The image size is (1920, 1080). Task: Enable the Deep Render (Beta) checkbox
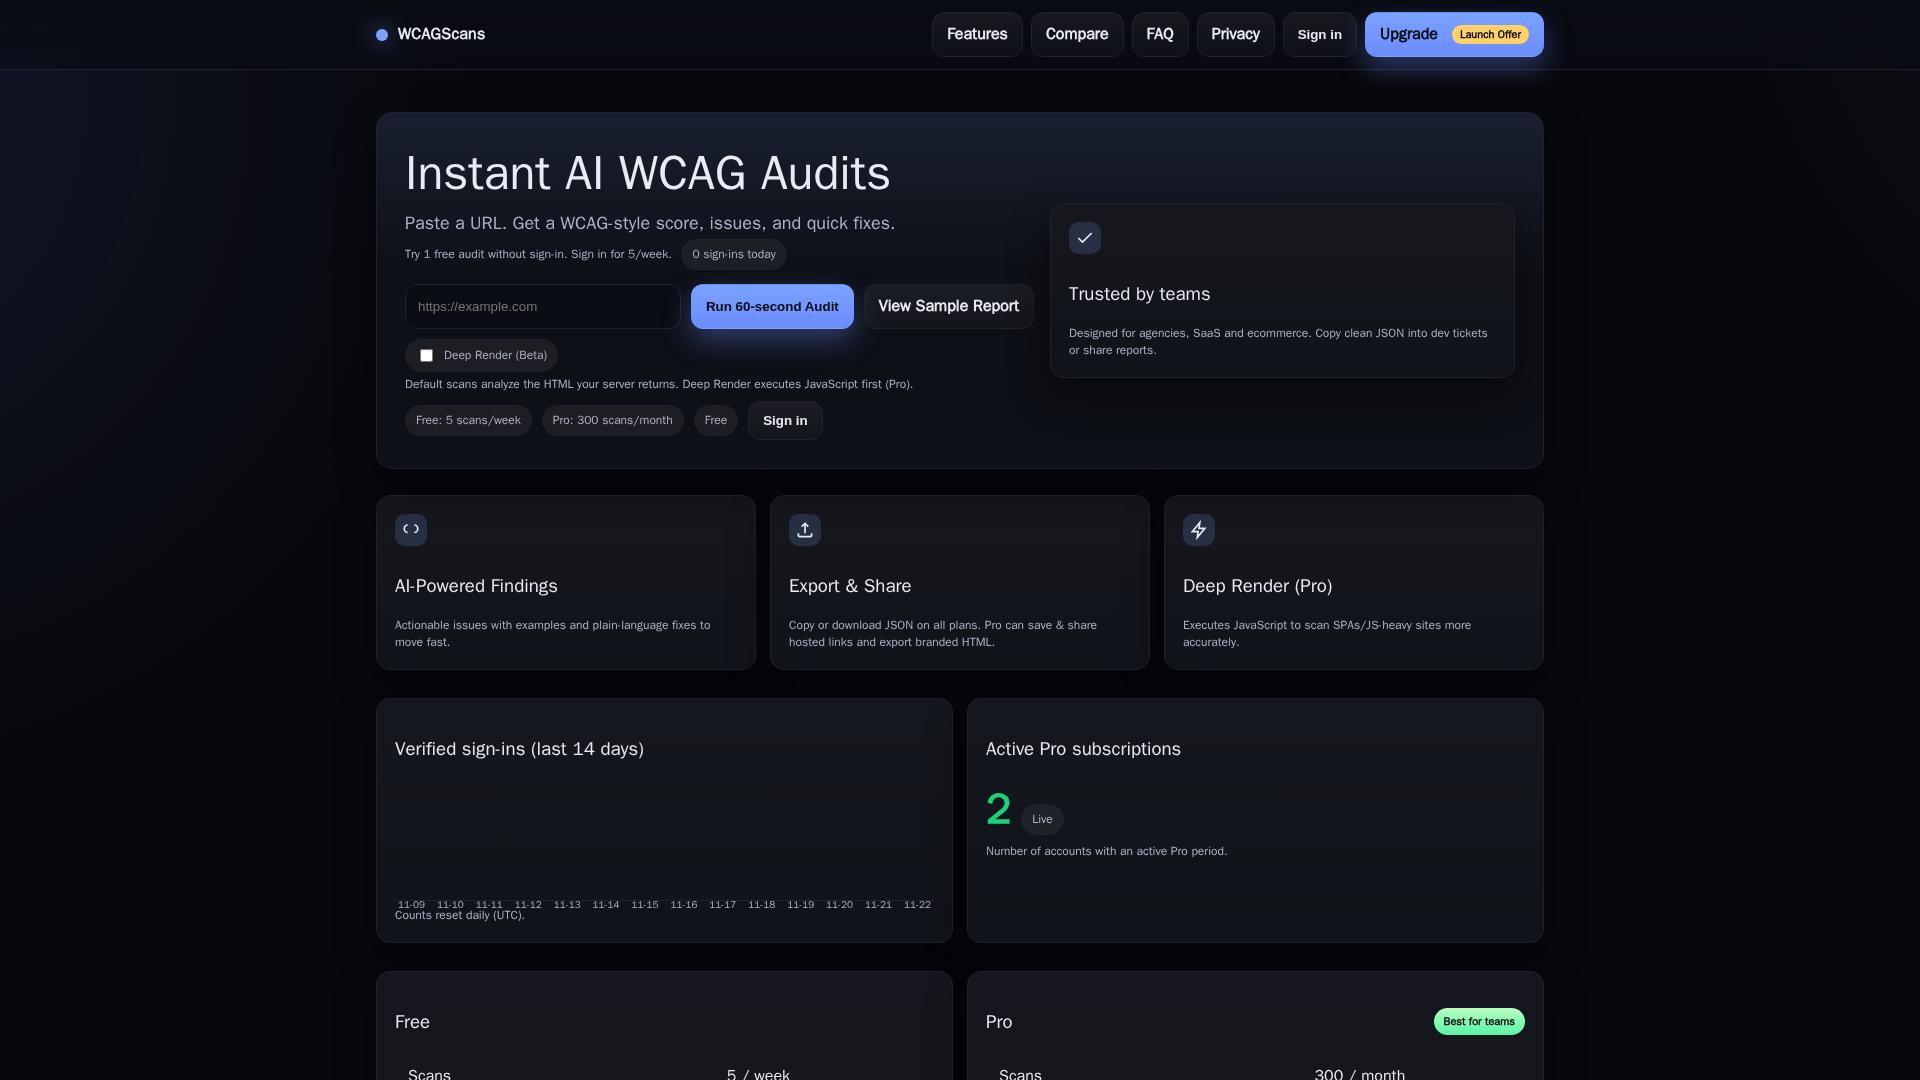(426, 356)
